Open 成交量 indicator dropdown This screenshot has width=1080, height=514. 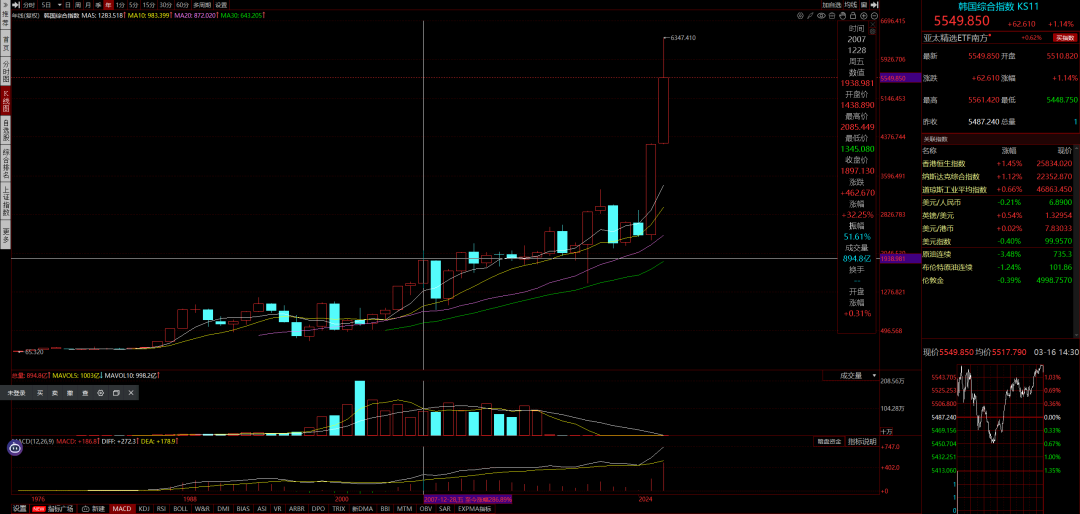(x=851, y=376)
